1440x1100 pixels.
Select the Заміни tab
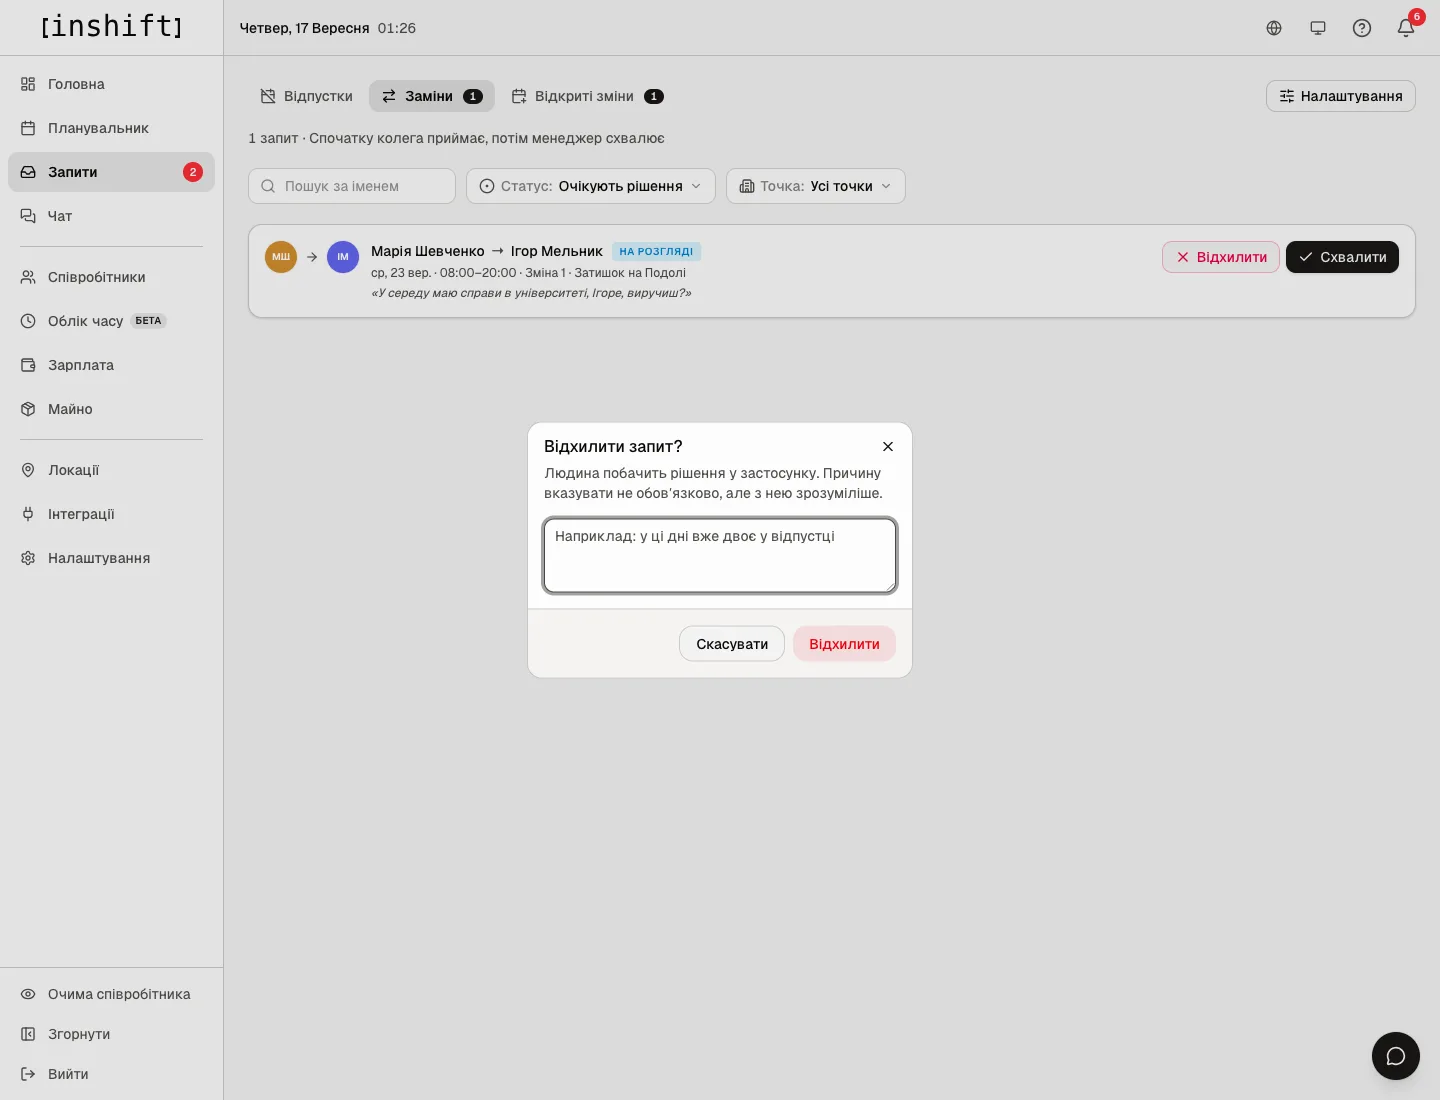coord(432,96)
